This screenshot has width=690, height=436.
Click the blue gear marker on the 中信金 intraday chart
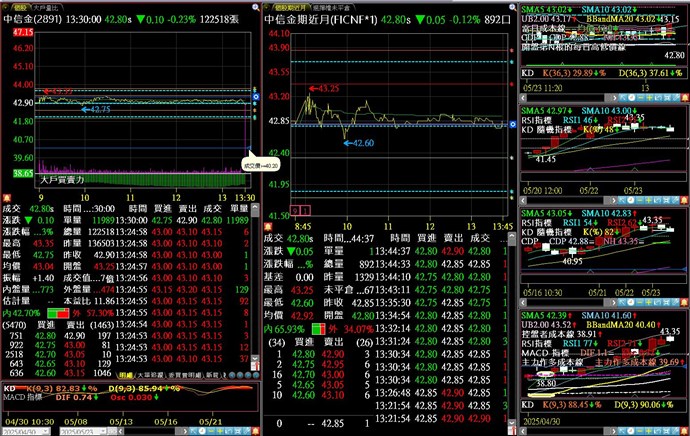pyautogui.click(x=256, y=97)
